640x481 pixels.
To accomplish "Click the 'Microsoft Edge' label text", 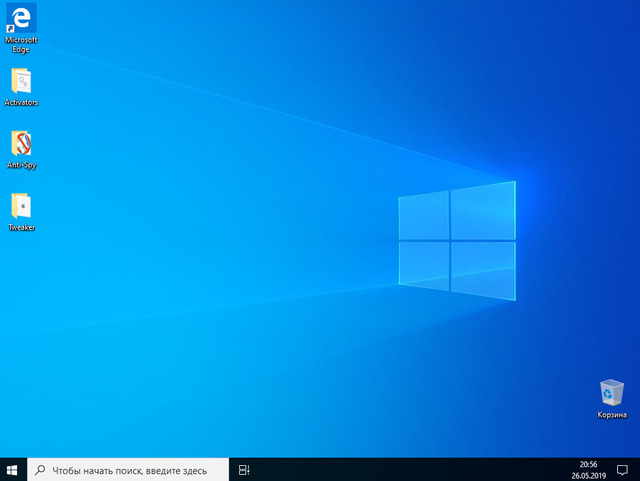I will point(21,44).
